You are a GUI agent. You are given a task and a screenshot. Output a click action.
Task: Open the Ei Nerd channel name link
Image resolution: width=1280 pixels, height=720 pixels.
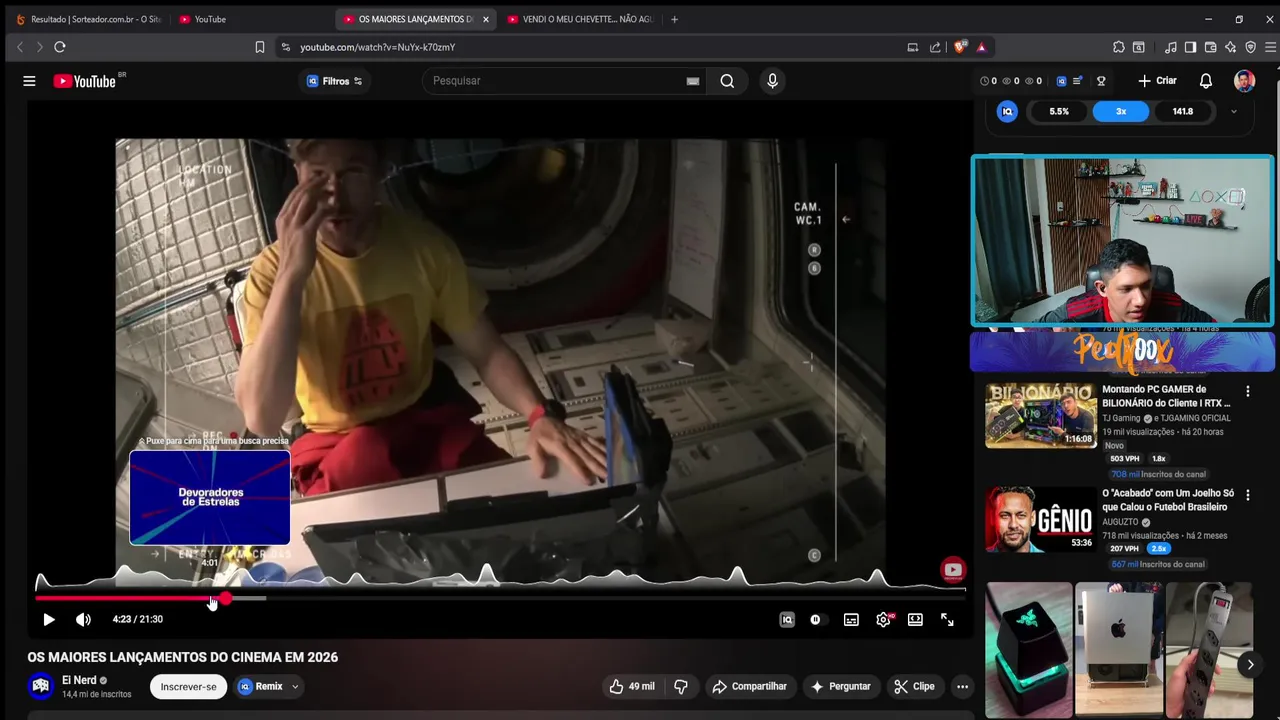pos(79,680)
